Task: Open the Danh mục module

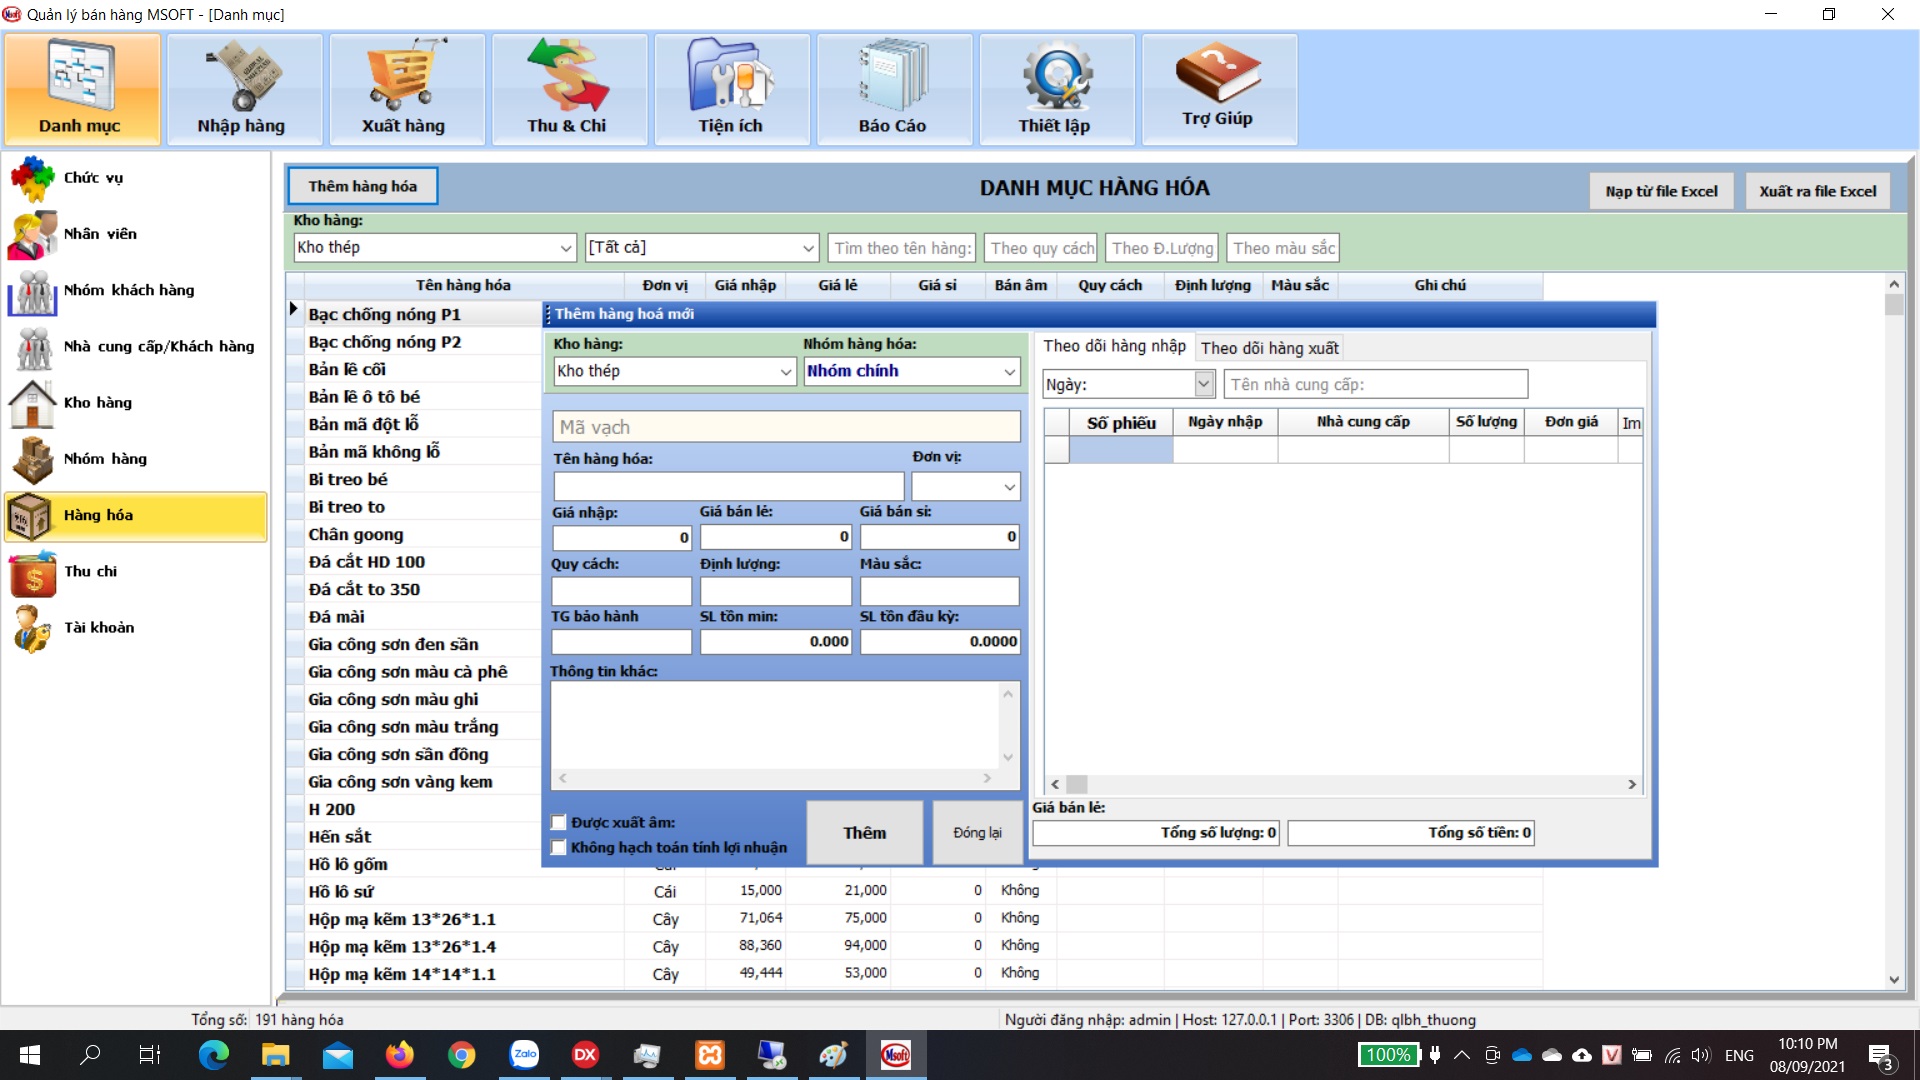Action: pyautogui.click(x=81, y=89)
